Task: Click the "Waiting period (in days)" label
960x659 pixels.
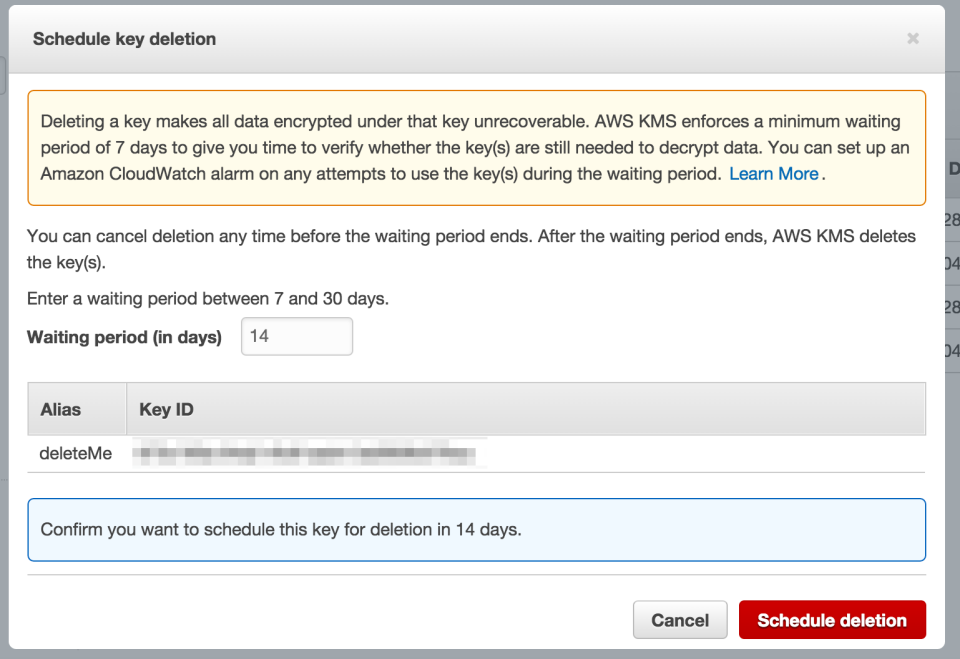Action: [x=124, y=337]
